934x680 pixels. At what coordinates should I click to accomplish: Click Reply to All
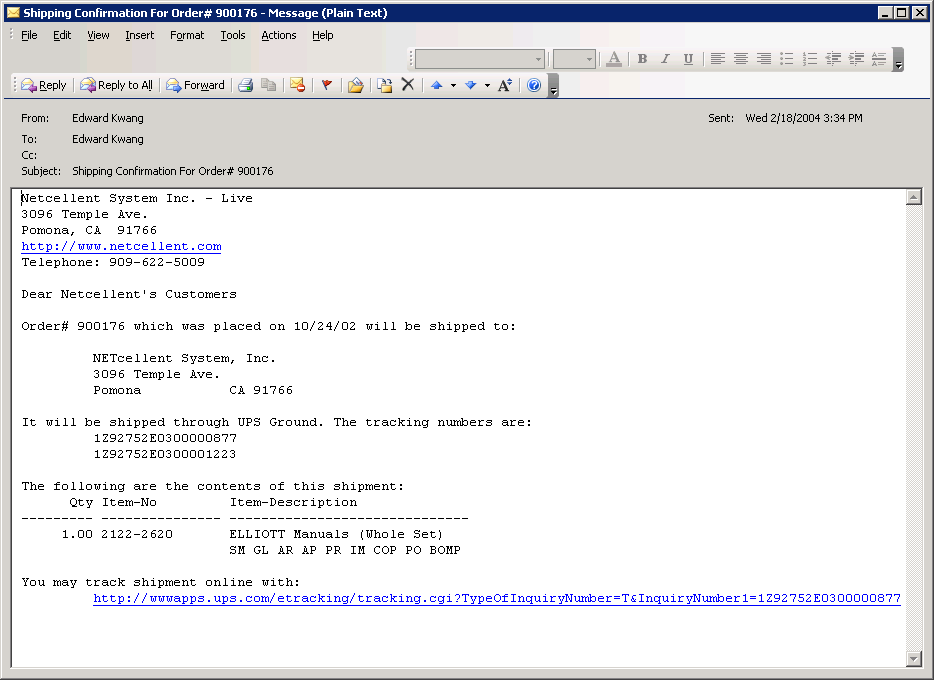click(x=117, y=85)
